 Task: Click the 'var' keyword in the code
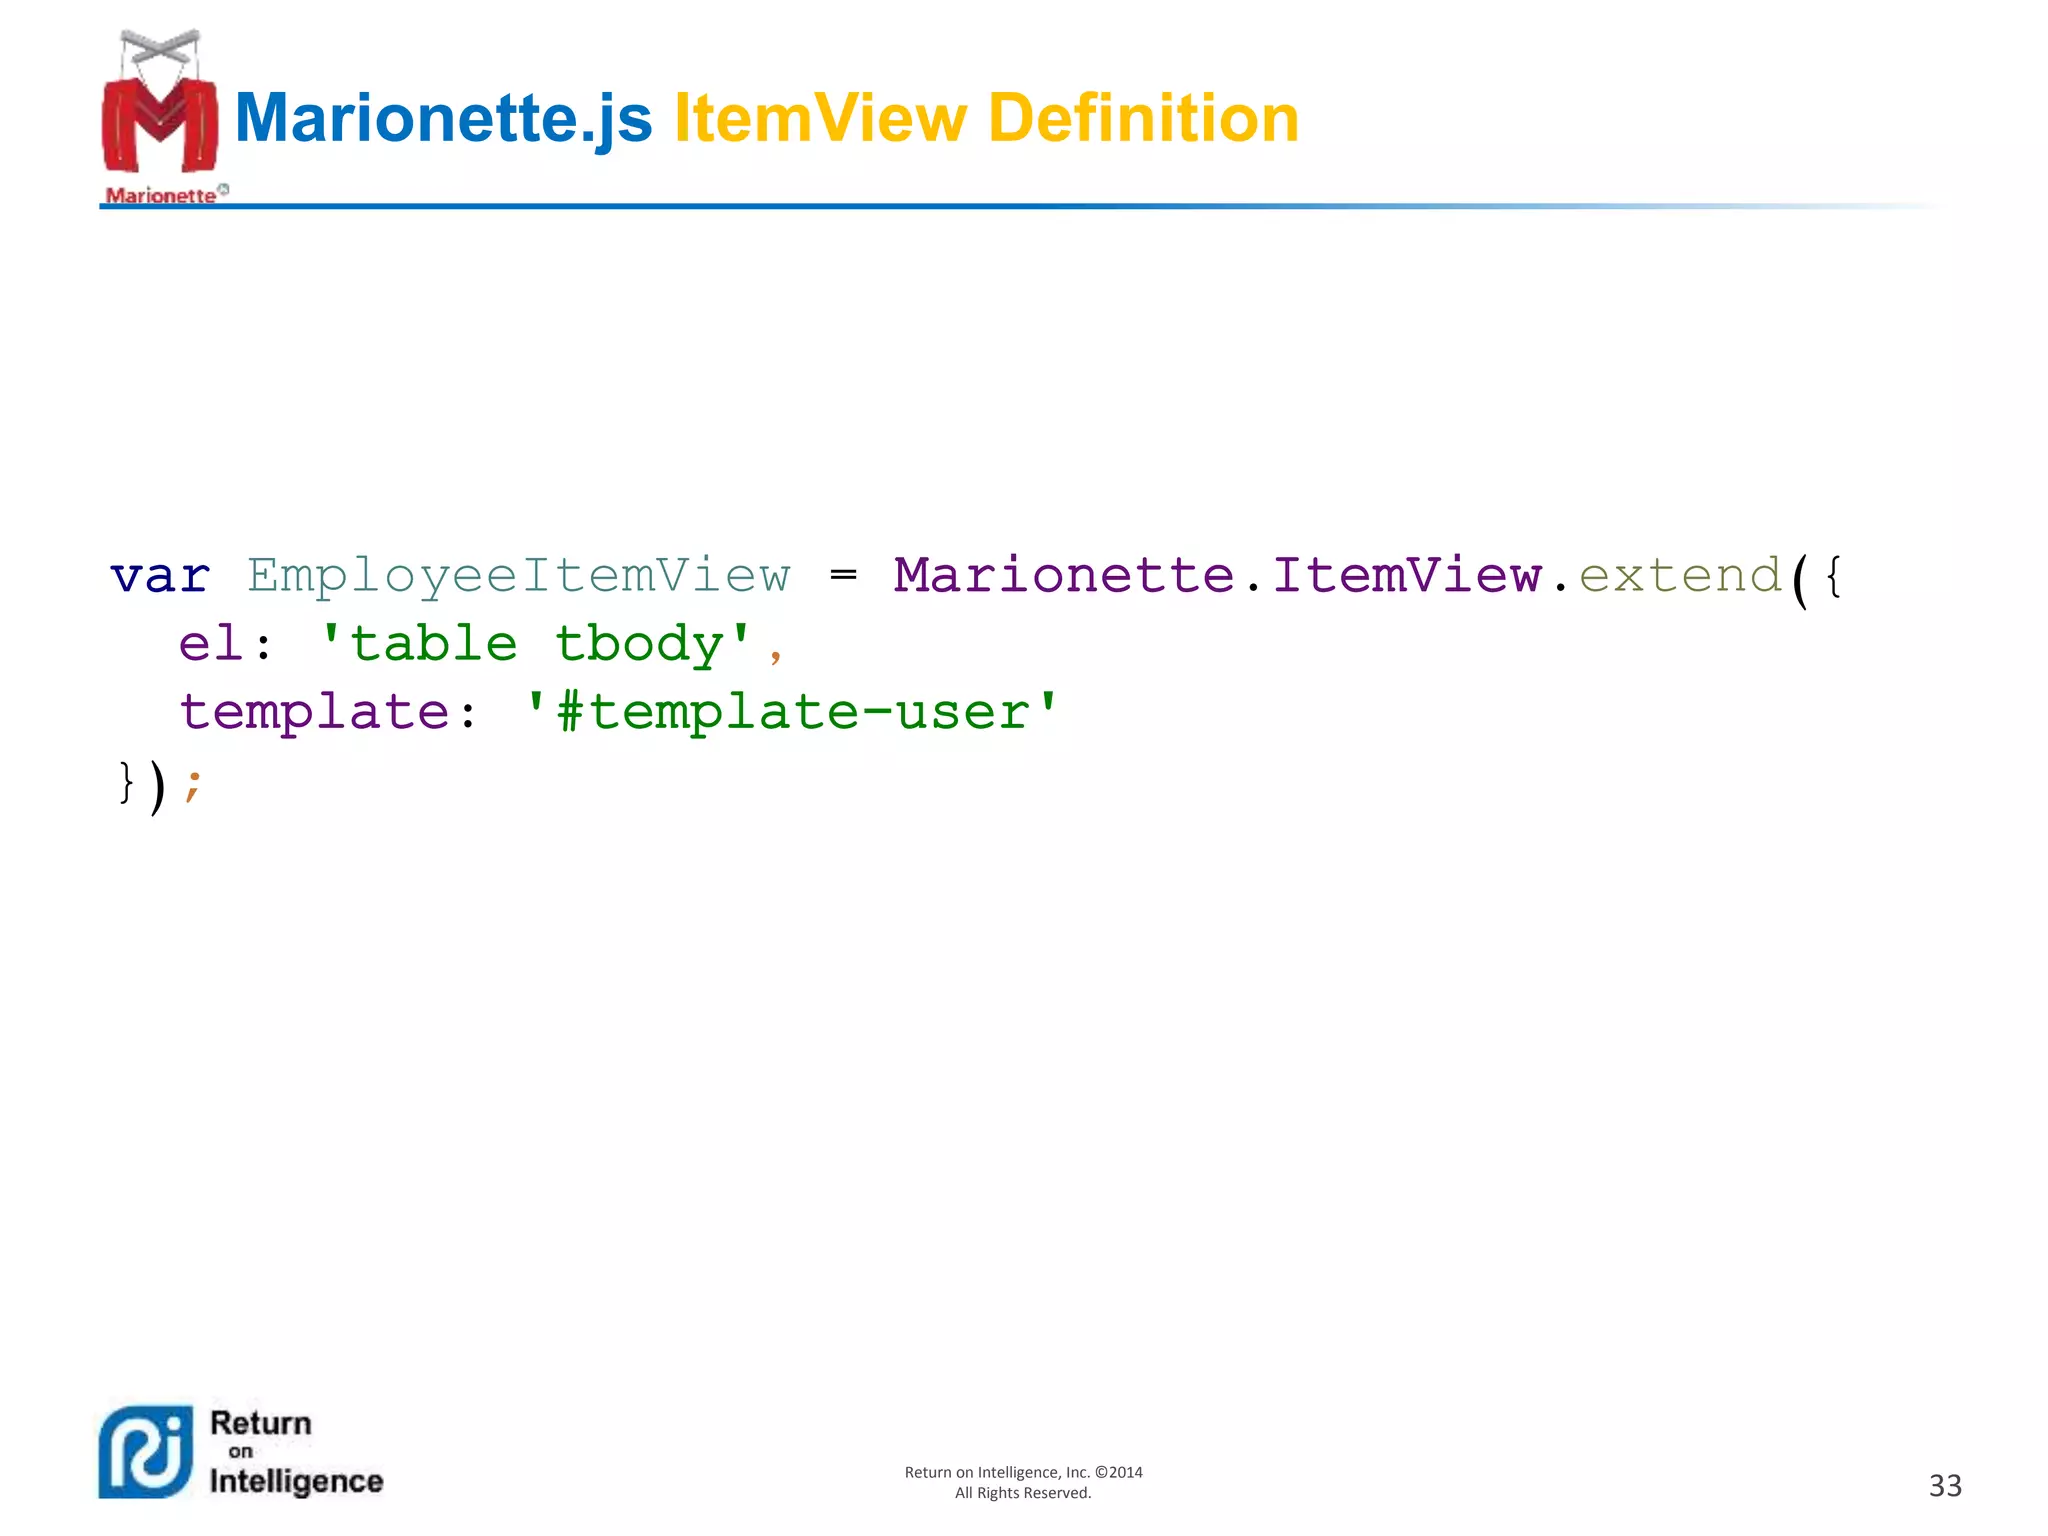click(x=160, y=577)
